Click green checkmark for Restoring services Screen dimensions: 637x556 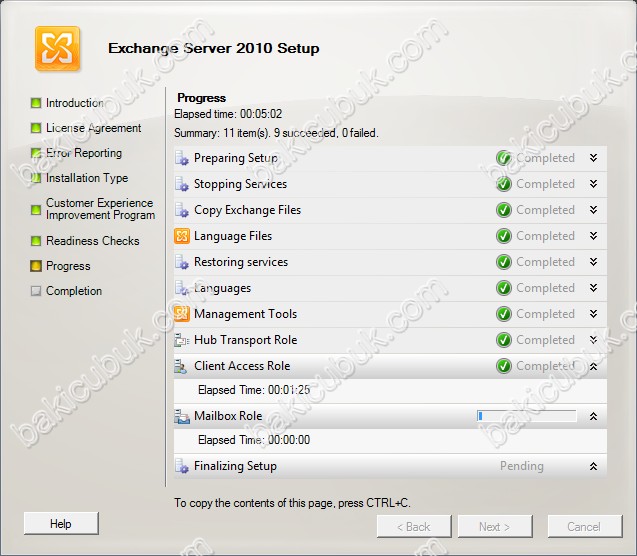504,262
